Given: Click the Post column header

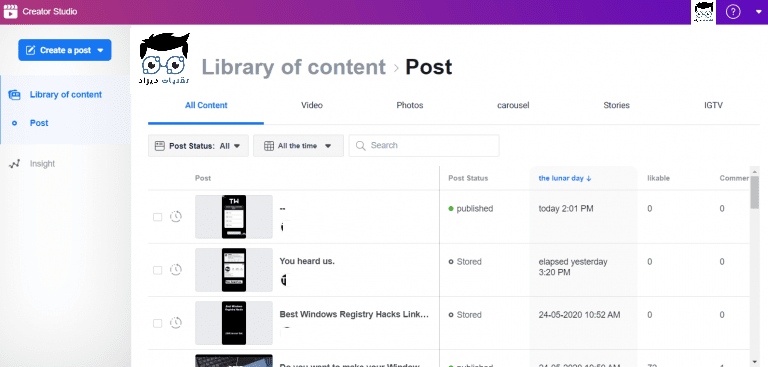Looking at the screenshot, I should pyautogui.click(x=203, y=178).
